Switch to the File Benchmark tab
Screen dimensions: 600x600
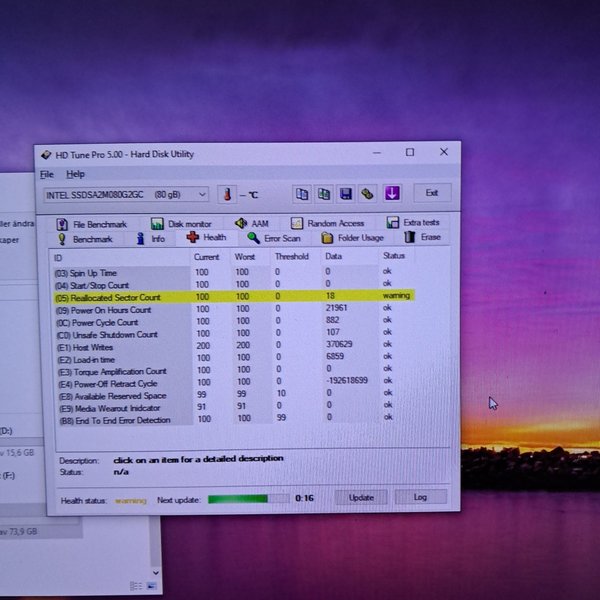(92, 224)
